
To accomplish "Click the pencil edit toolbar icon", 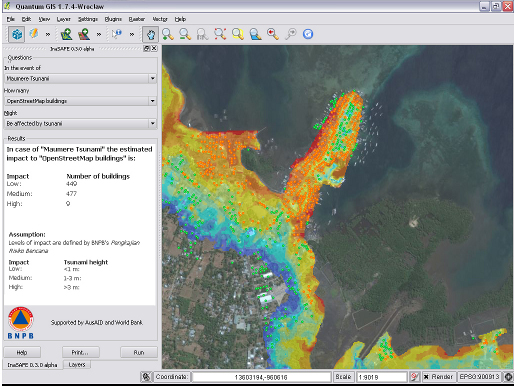I will 34,34.
